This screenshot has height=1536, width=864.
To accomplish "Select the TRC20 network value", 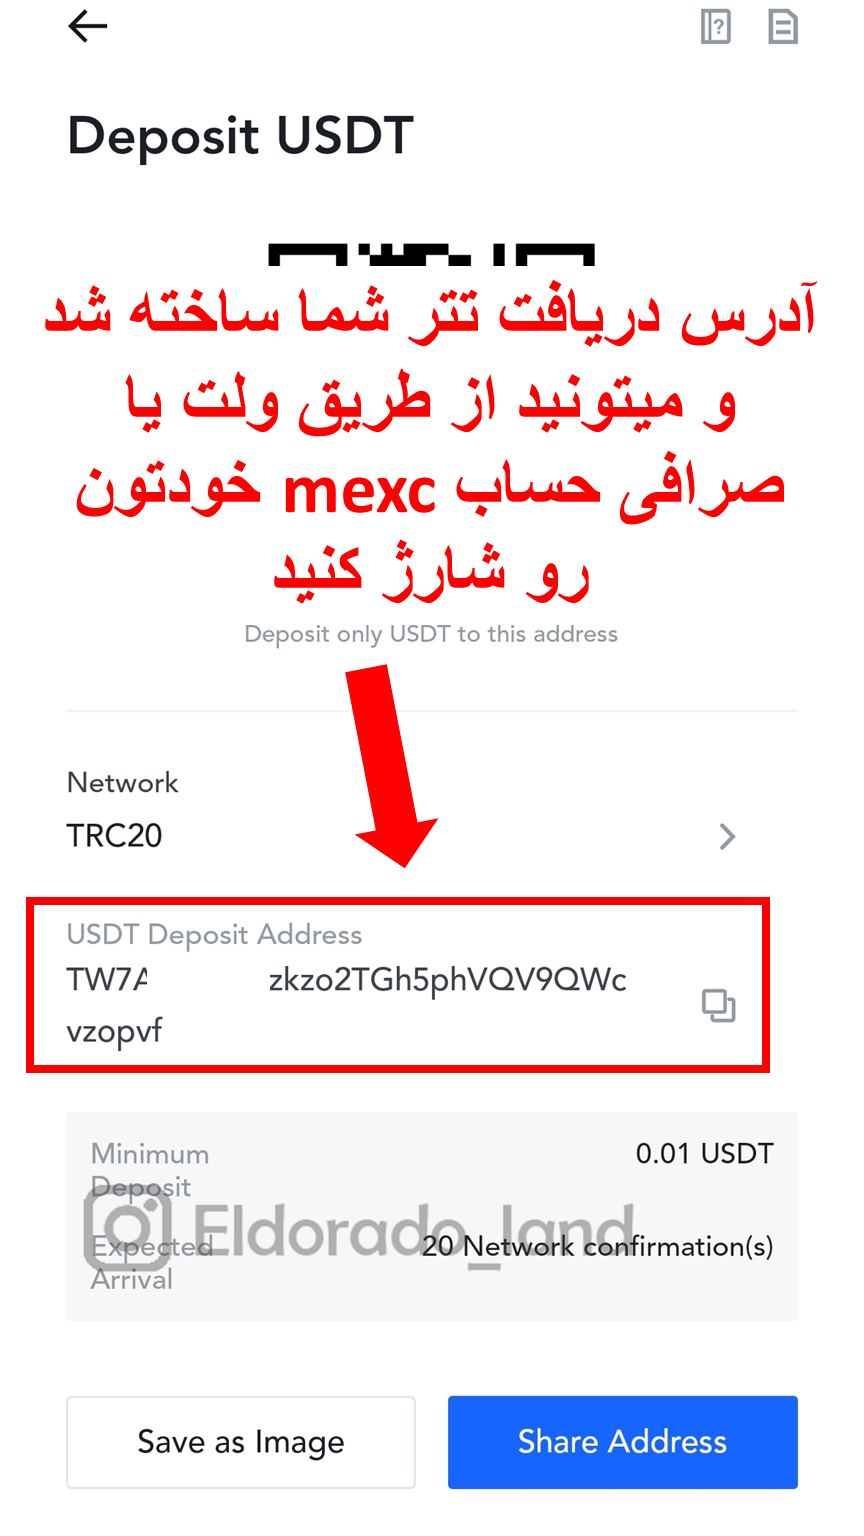I will pyautogui.click(x=114, y=835).
